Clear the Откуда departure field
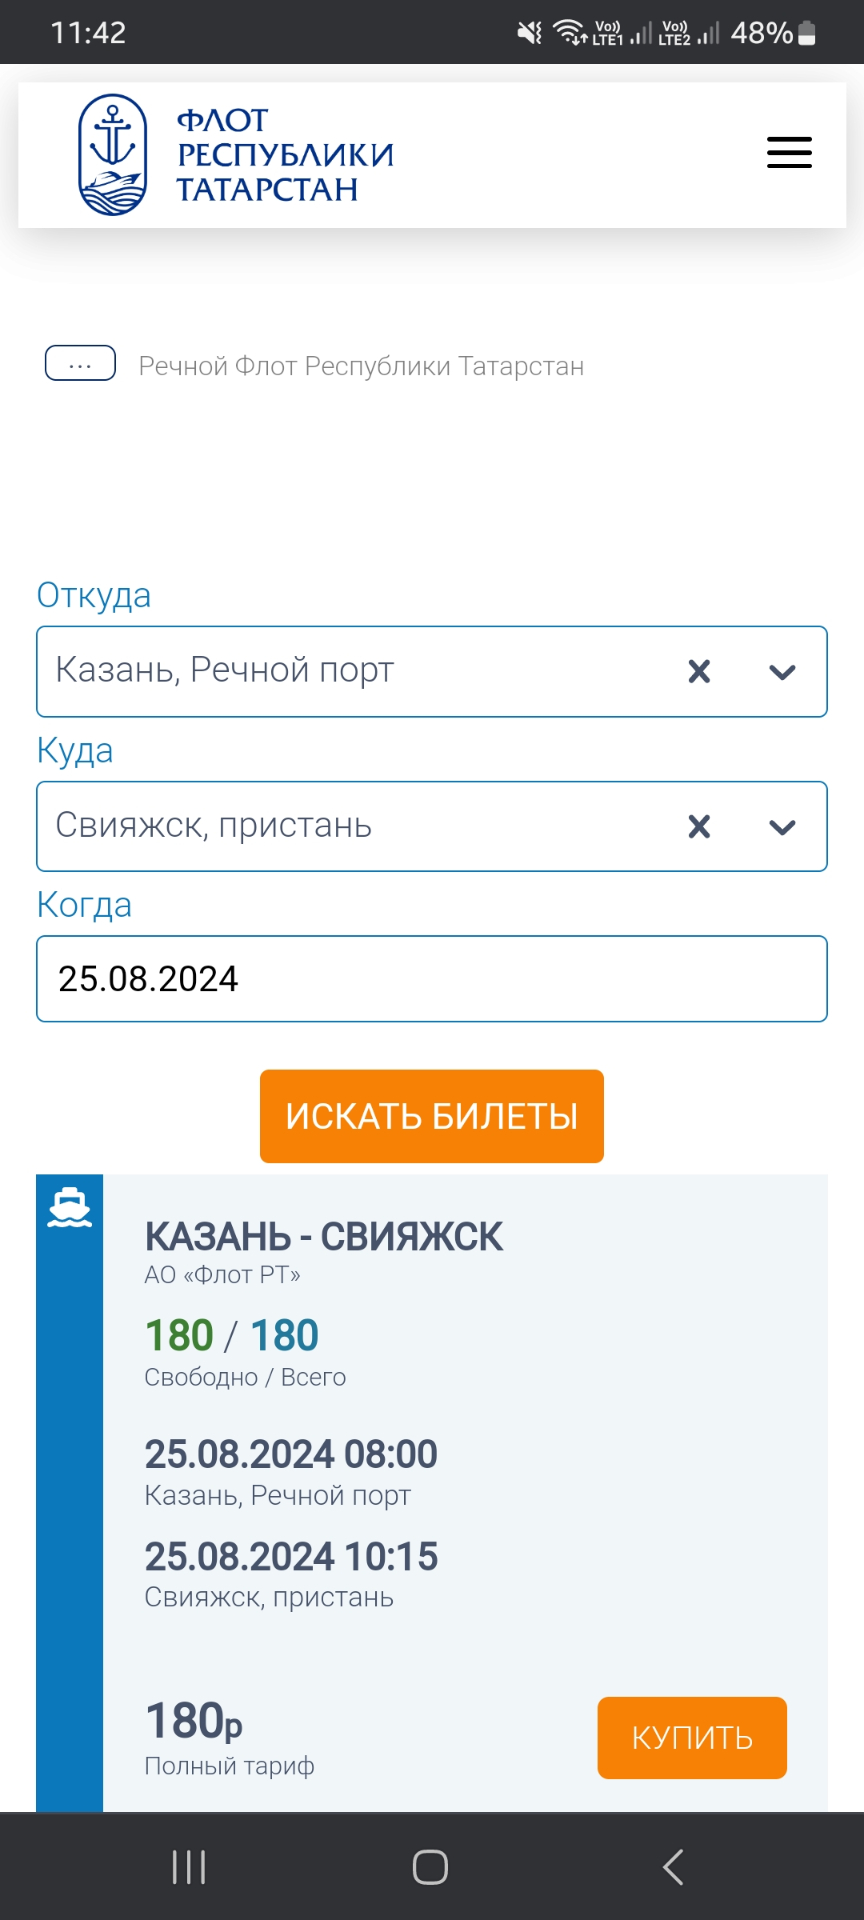Viewport: 864px width, 1920px height. [x=699, y=671]
